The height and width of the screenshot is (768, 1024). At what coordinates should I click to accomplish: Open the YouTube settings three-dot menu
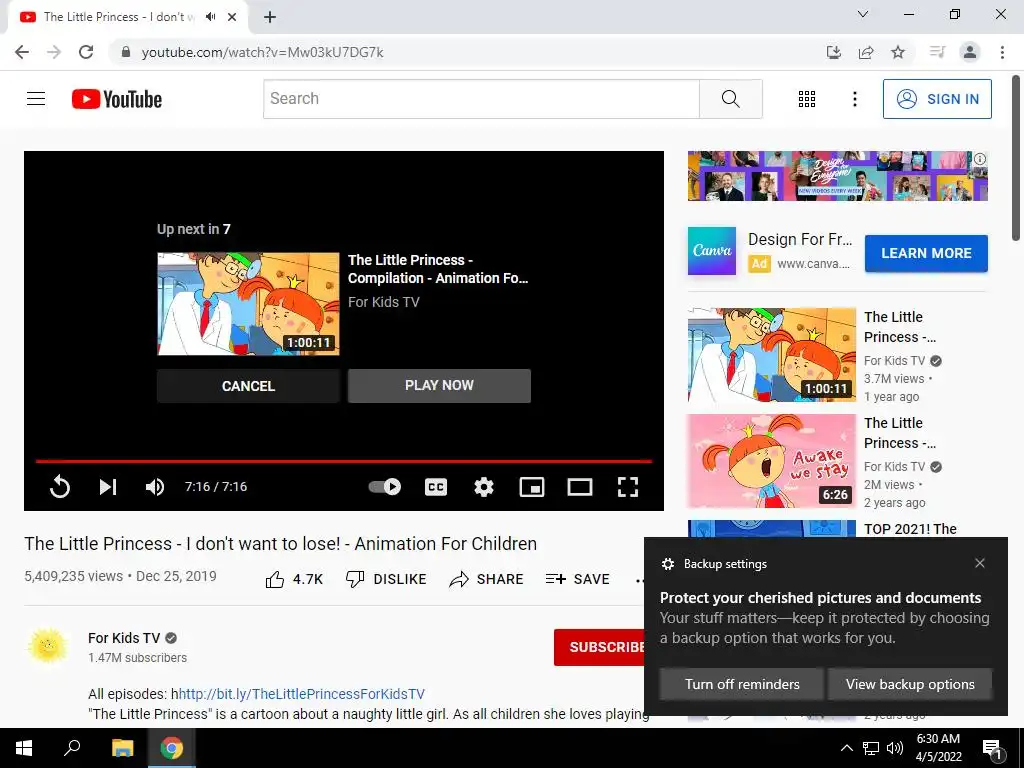click(x=855, y=99)
